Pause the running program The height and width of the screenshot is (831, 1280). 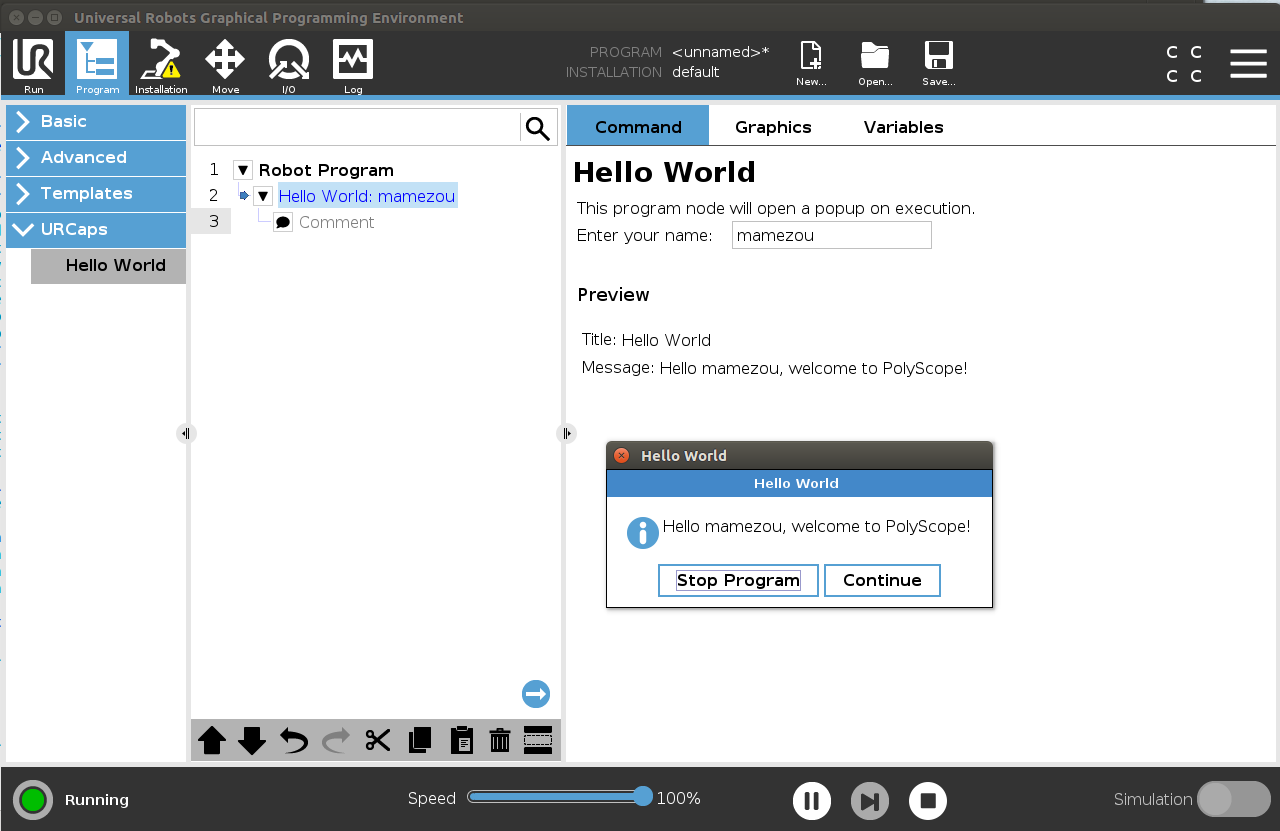[x=812, y=801]
